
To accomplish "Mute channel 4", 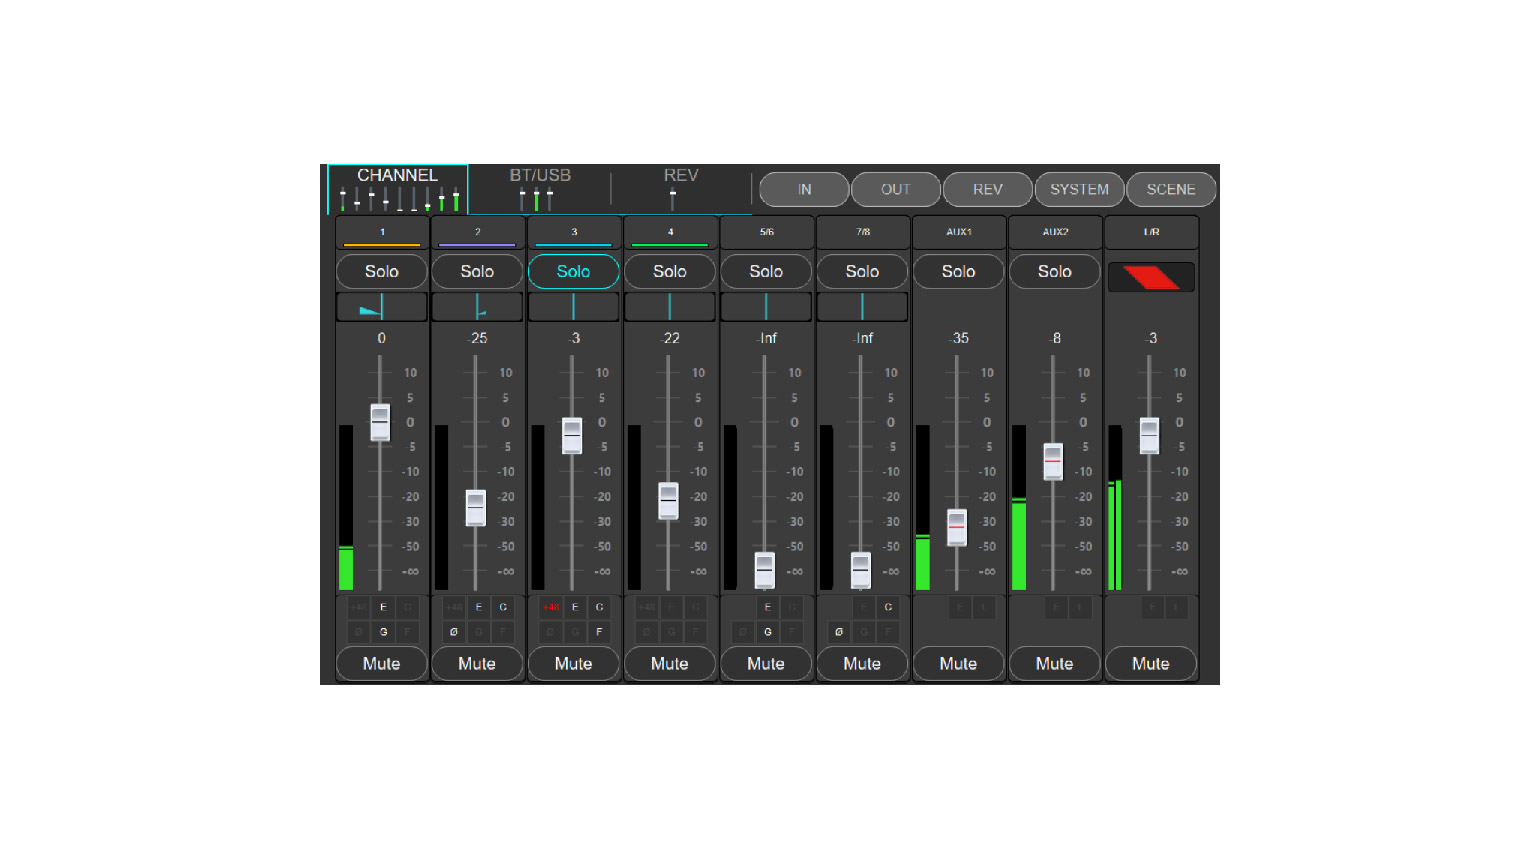I will pos(669,663).
